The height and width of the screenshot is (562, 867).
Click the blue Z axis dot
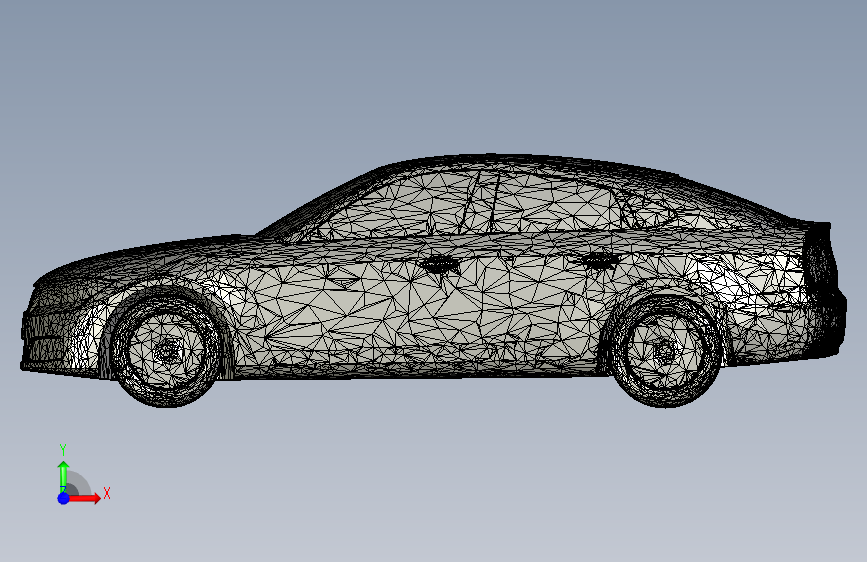[x=64, y=498]
